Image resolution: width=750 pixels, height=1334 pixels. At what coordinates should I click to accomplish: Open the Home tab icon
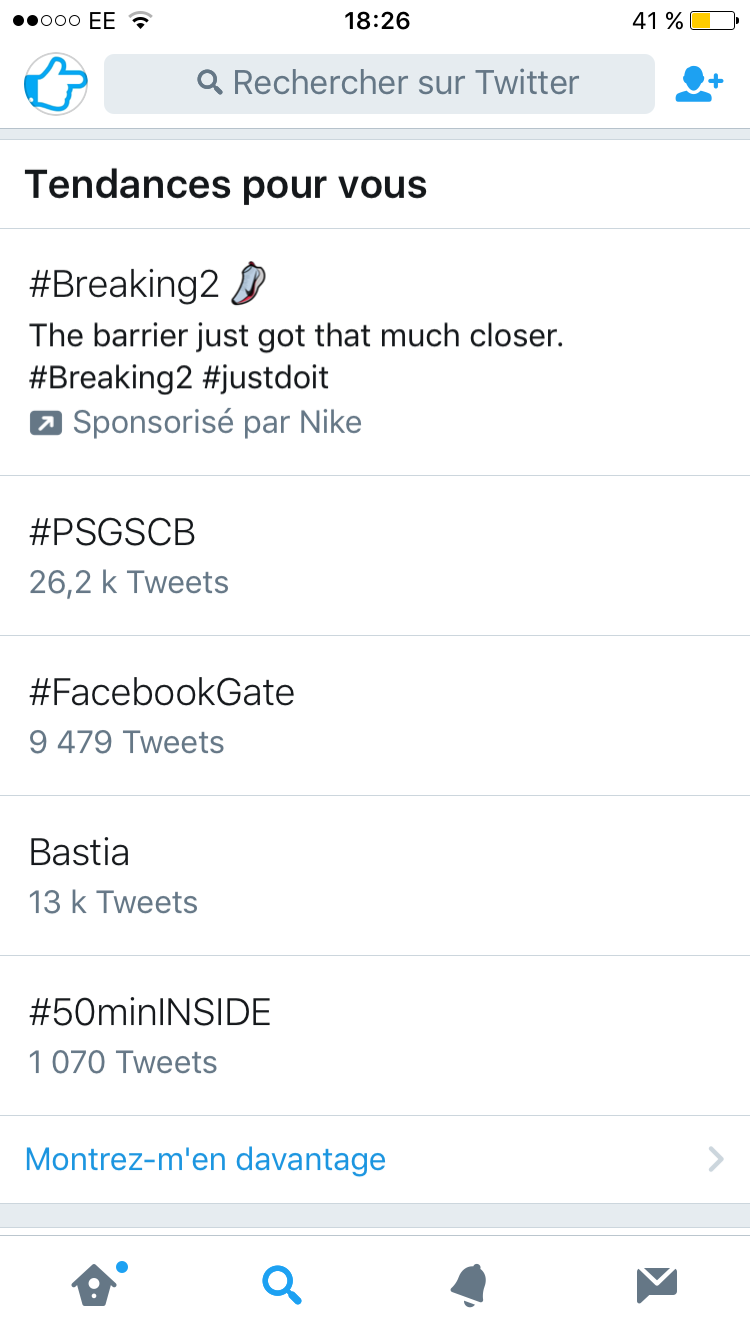coord(94,1283)
